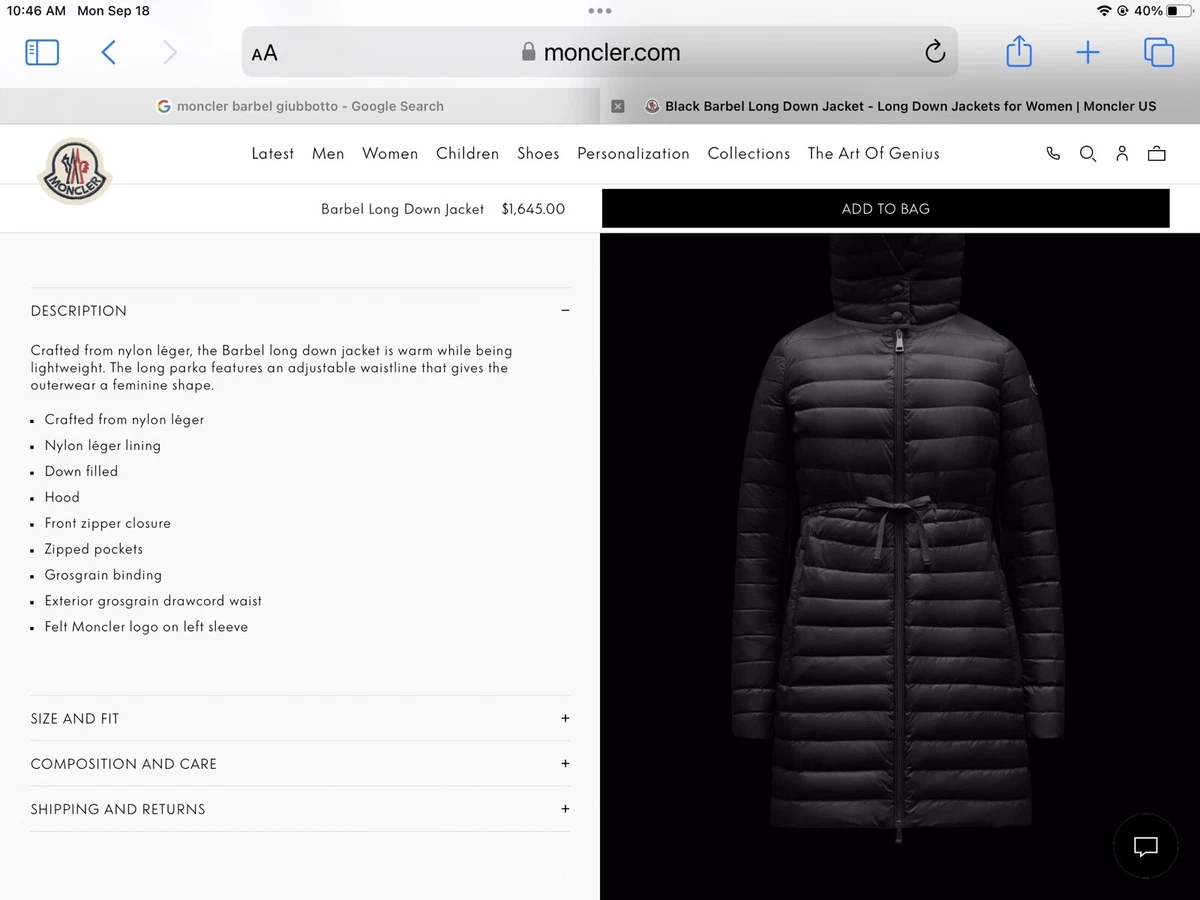Tap the black jacket product image
This screenshot has width=1200, height=900.
(x=899, y=567)
